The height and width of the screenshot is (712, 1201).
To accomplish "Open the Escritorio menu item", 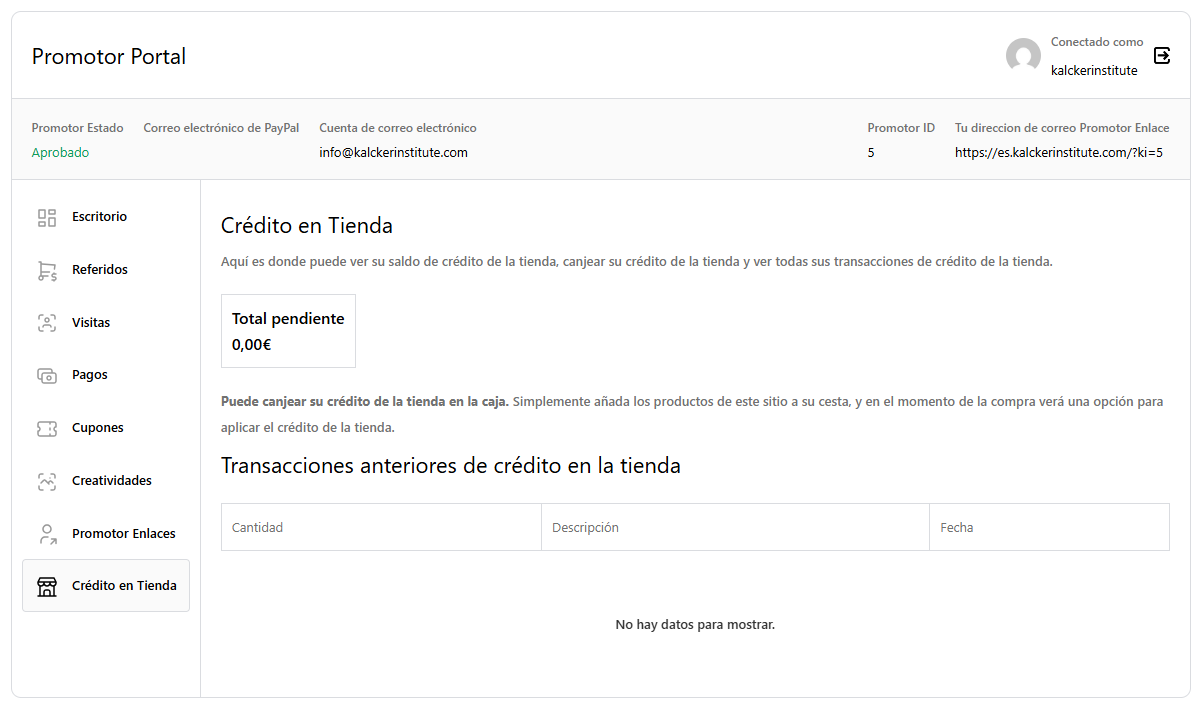I will 99,217.
